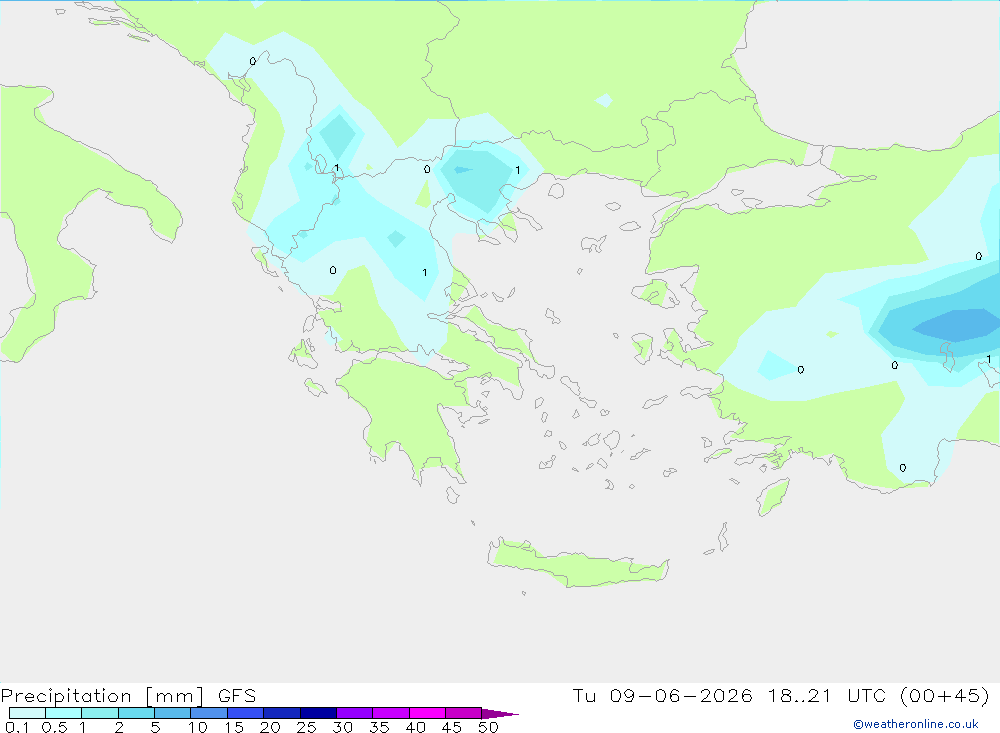This screenshot has width=1000, height=733.
Task: Click the 45–50 mm legend swatch
Action: coord(464,713)
